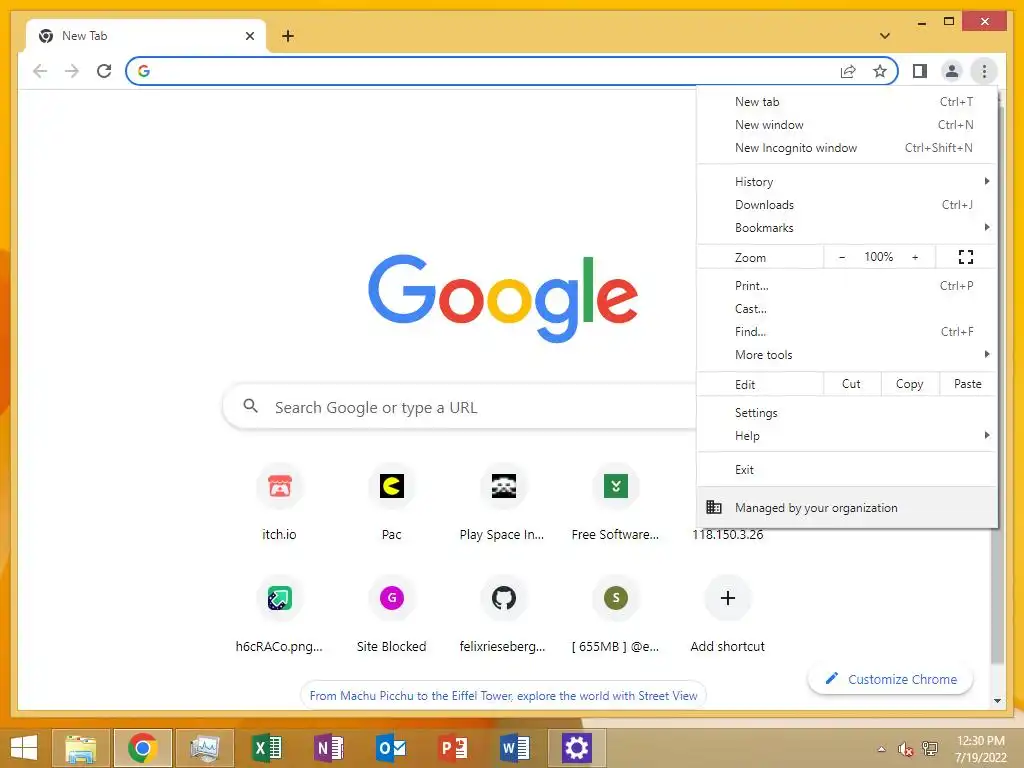Open the system monitor app in taskbar
This screenshot has height=768, width=1024.
[x=204, y=748]
